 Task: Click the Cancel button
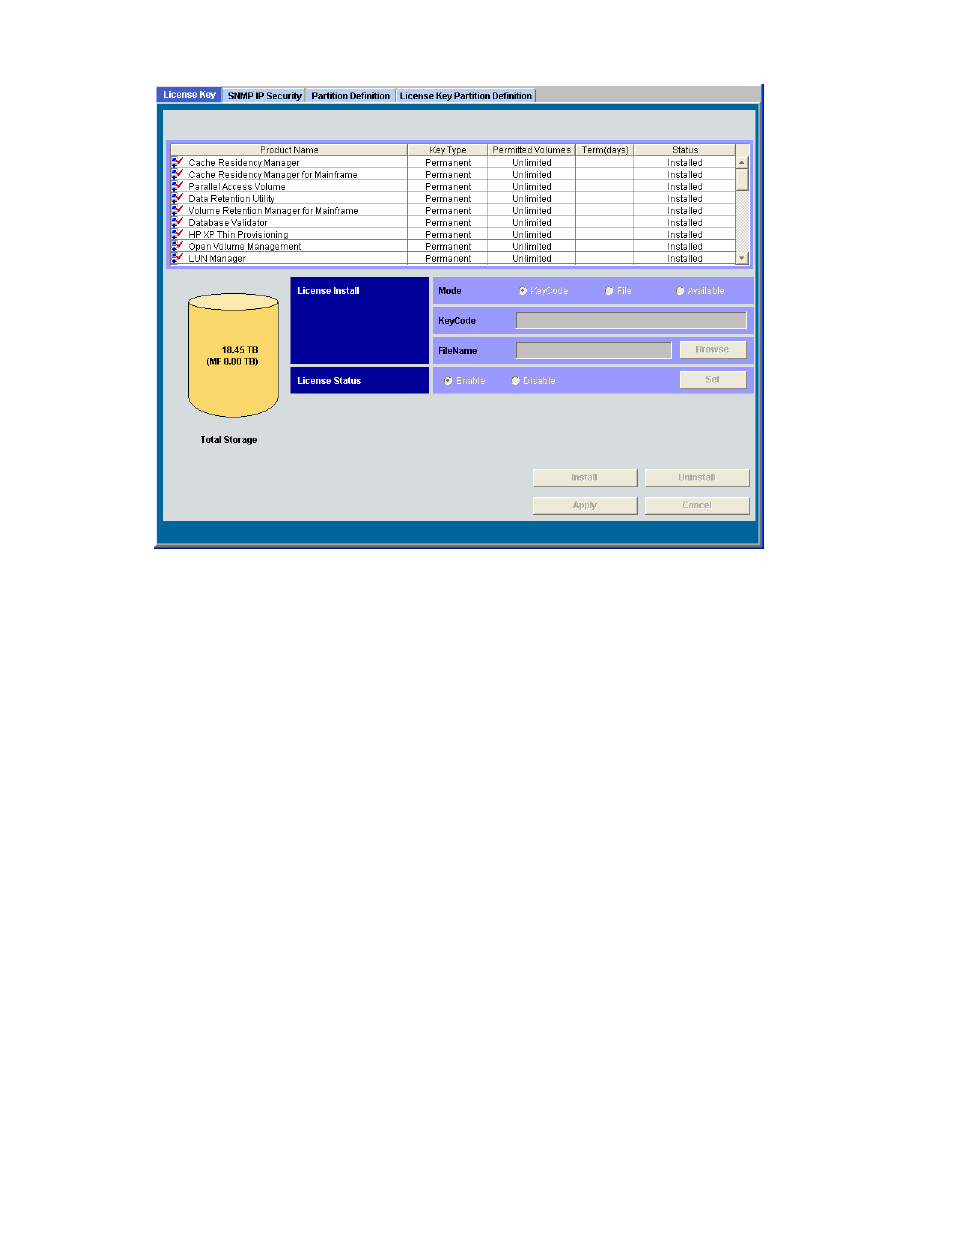(697, 506)
